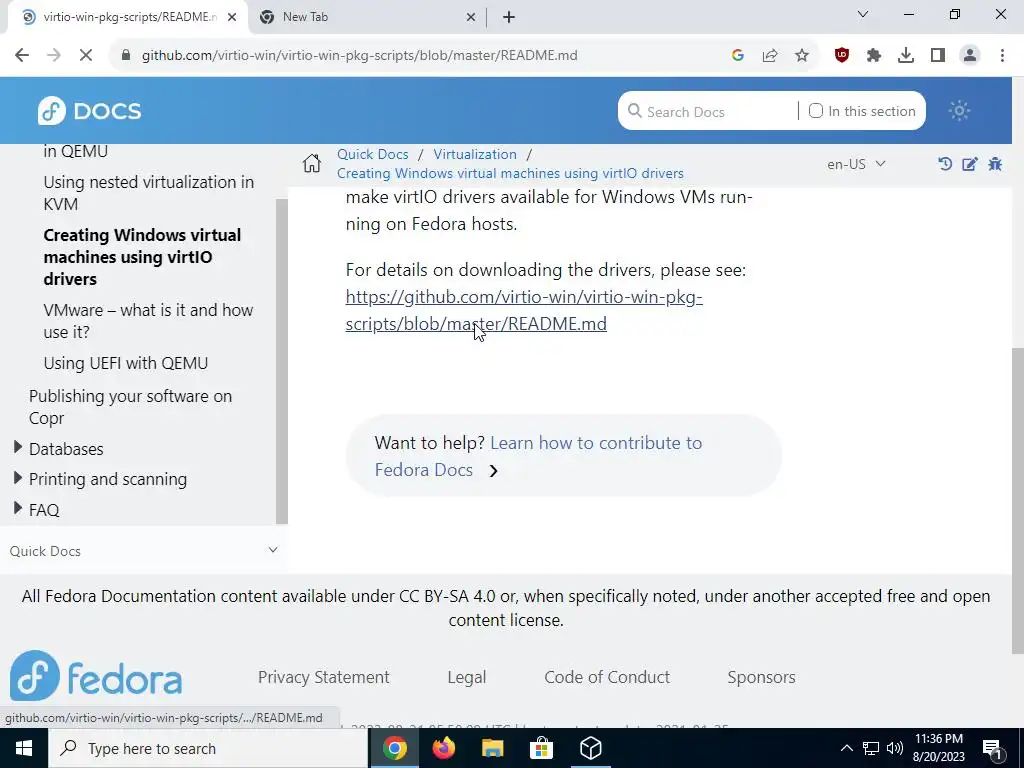The height and width of the screenshot is (768, 1024).
Task: Open Chrome downloads
Action: [906, 56]
